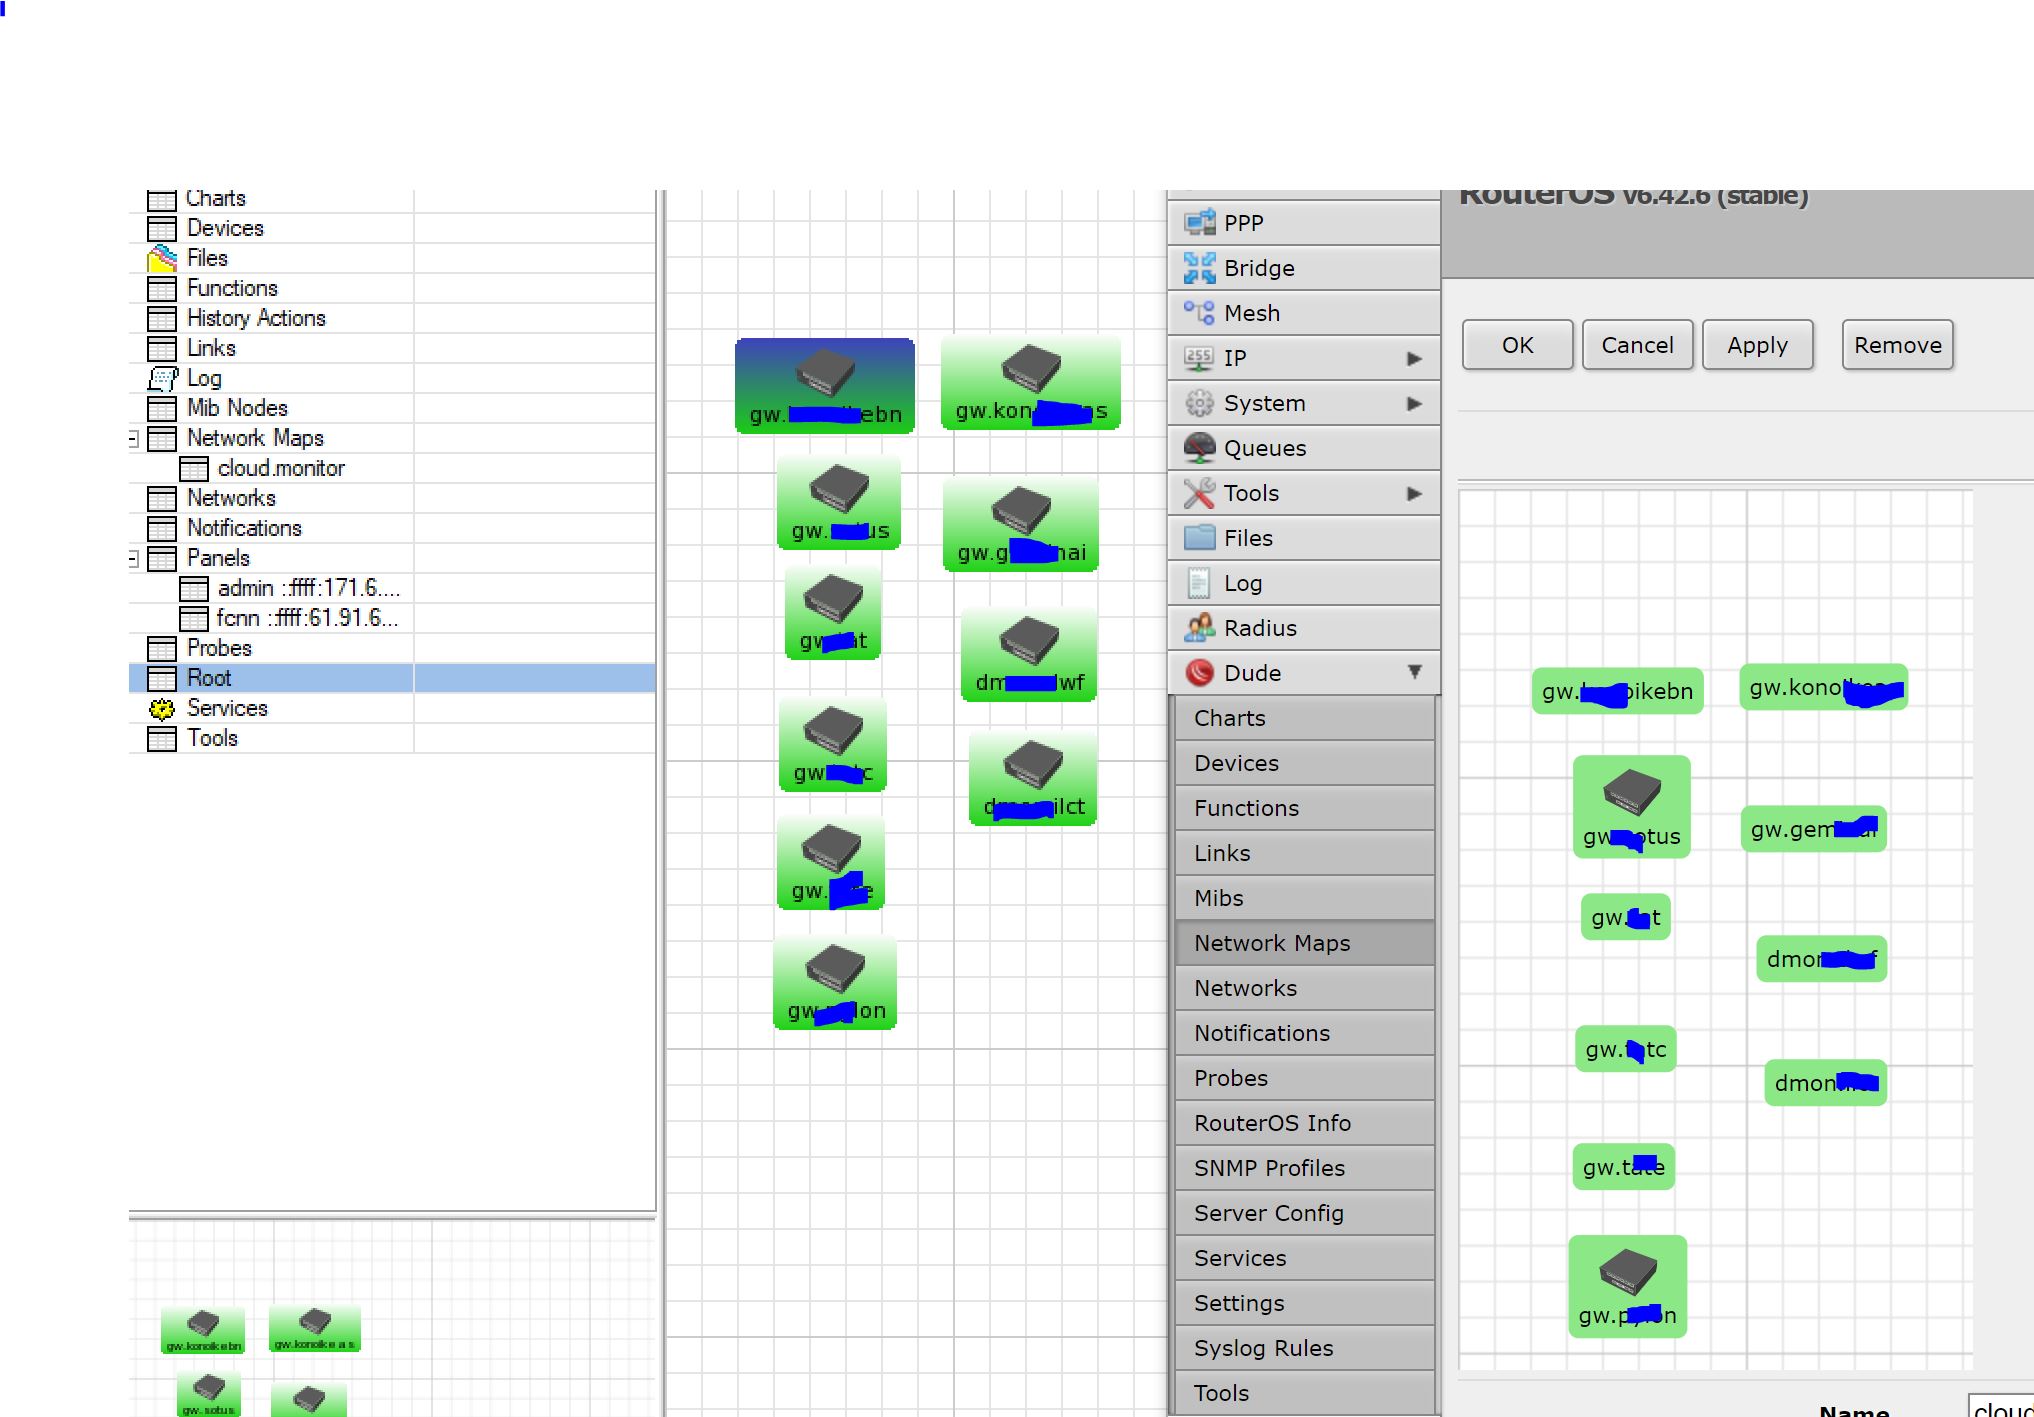Screen dimensions: 2034x1417
Task: Select the Dude map device ending in 'nai'
Action: [x=1021, y=524]
